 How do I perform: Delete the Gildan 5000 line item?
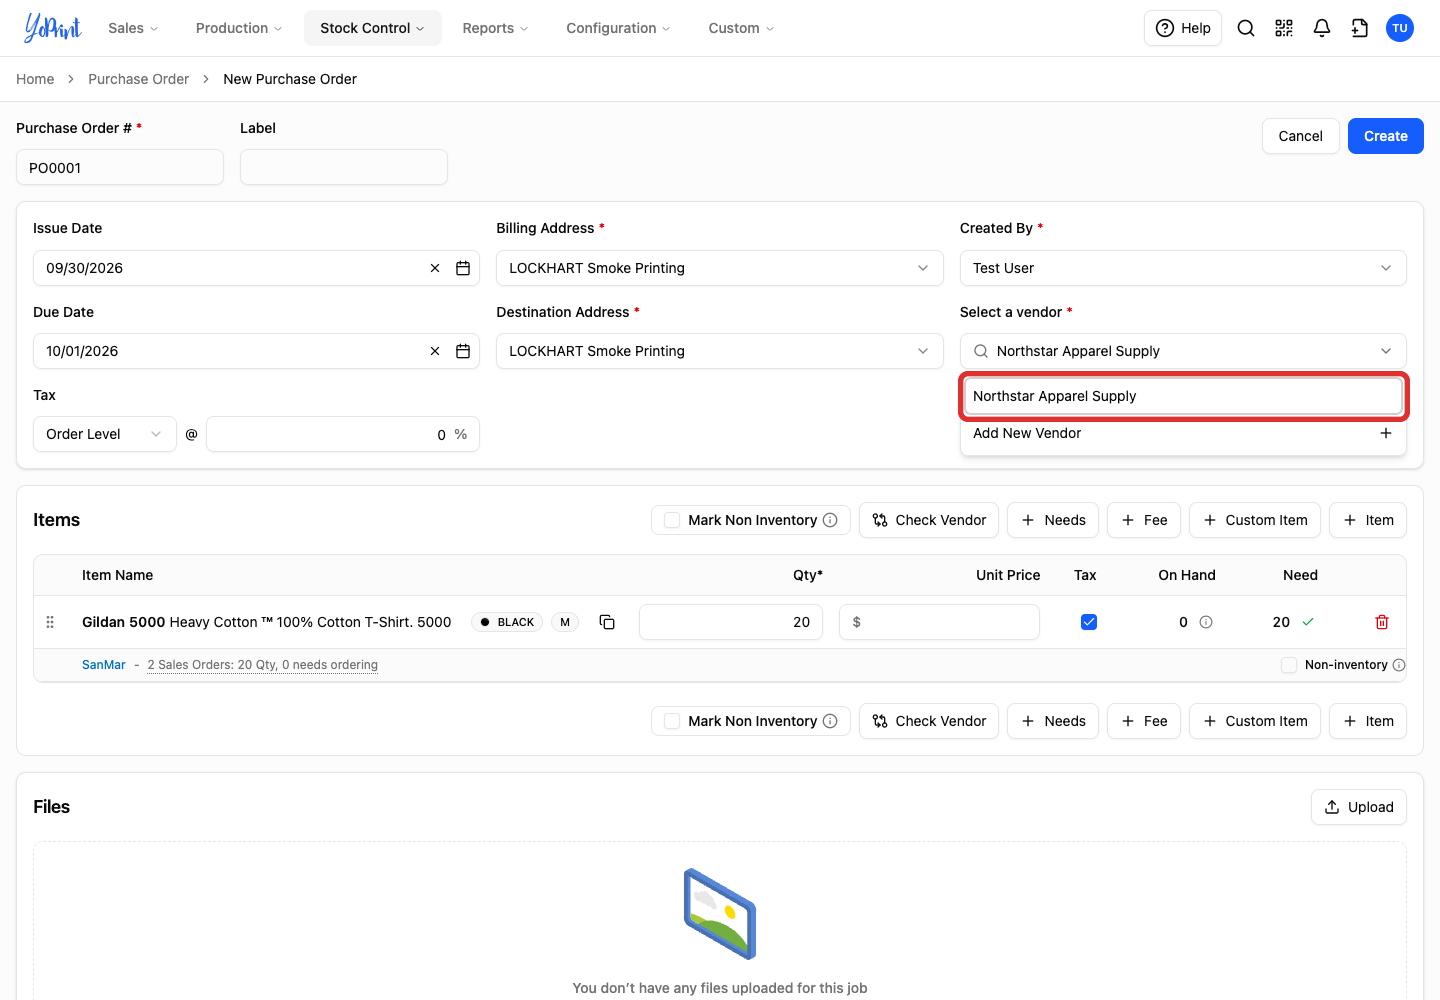(x=1382, y=622)
